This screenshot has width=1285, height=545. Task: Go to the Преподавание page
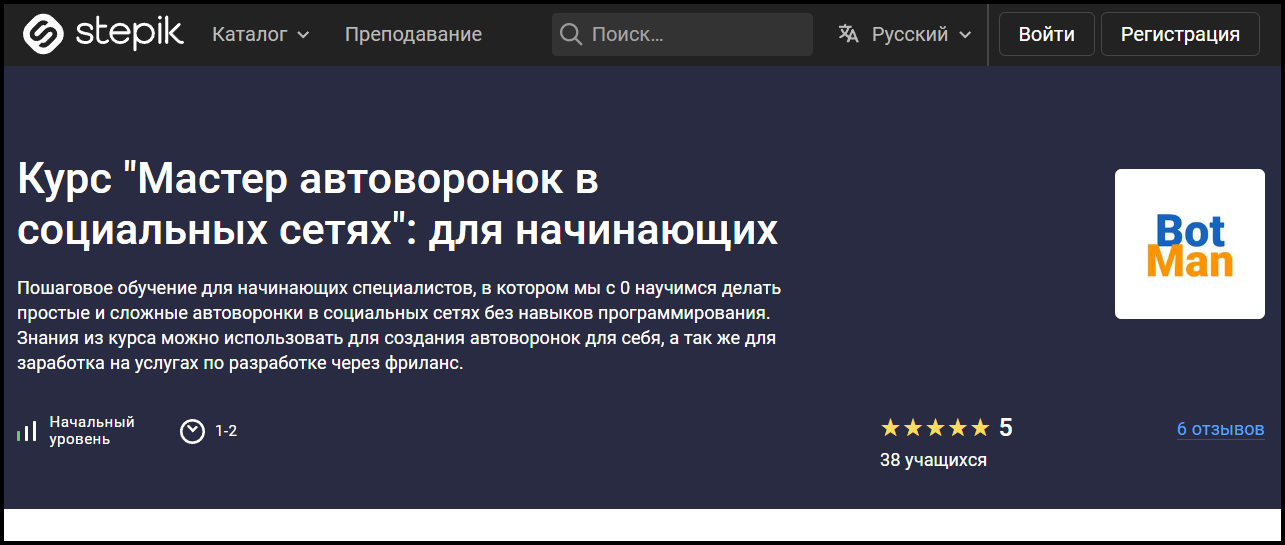[413, 34]
